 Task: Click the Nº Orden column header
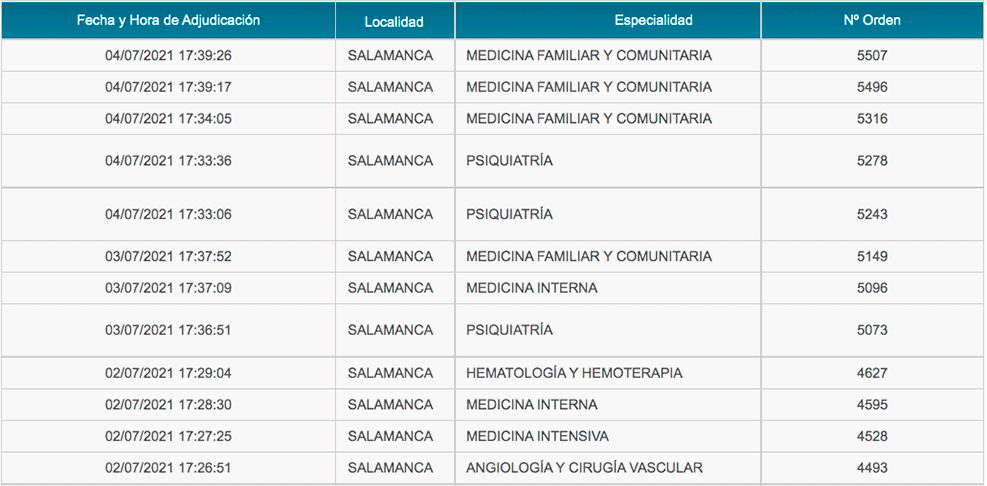[872, 20]
